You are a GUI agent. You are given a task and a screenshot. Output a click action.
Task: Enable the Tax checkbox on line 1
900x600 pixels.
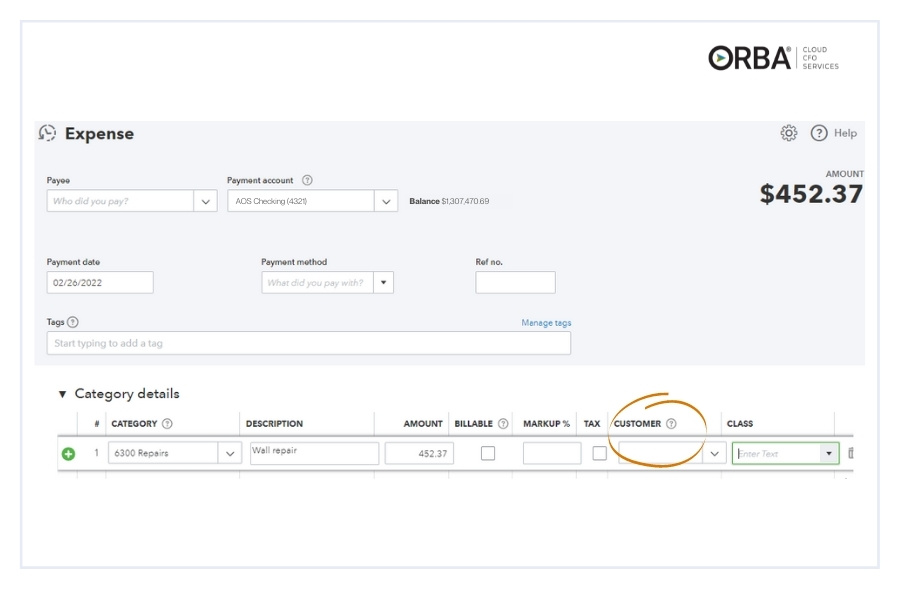599,453
